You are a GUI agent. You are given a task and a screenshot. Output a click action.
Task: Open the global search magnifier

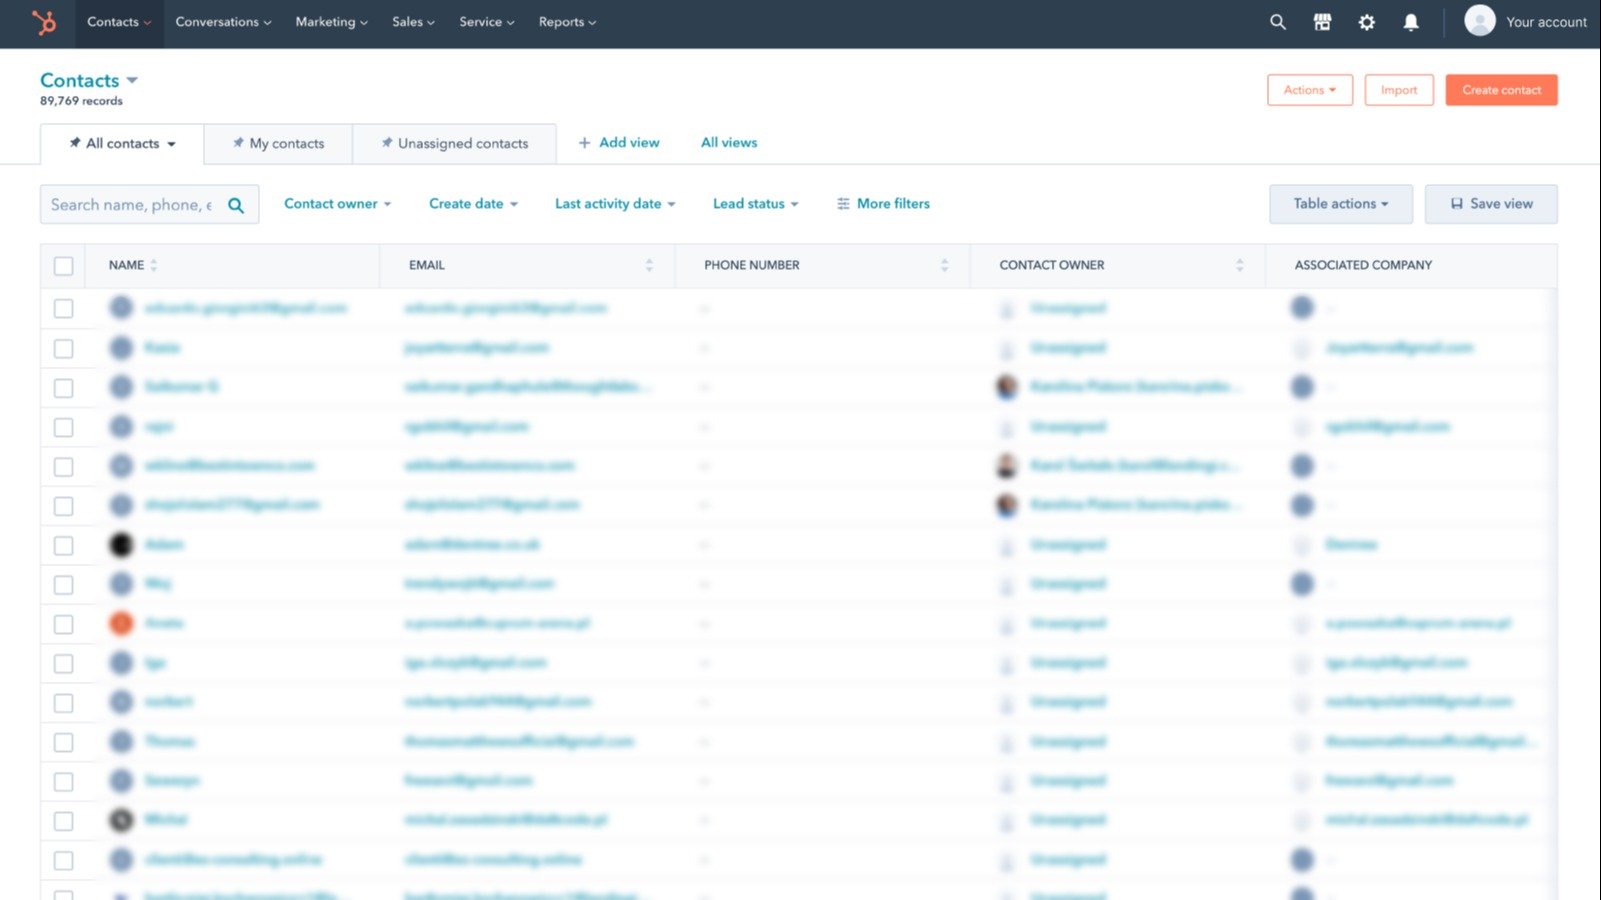click(1277, 21)
